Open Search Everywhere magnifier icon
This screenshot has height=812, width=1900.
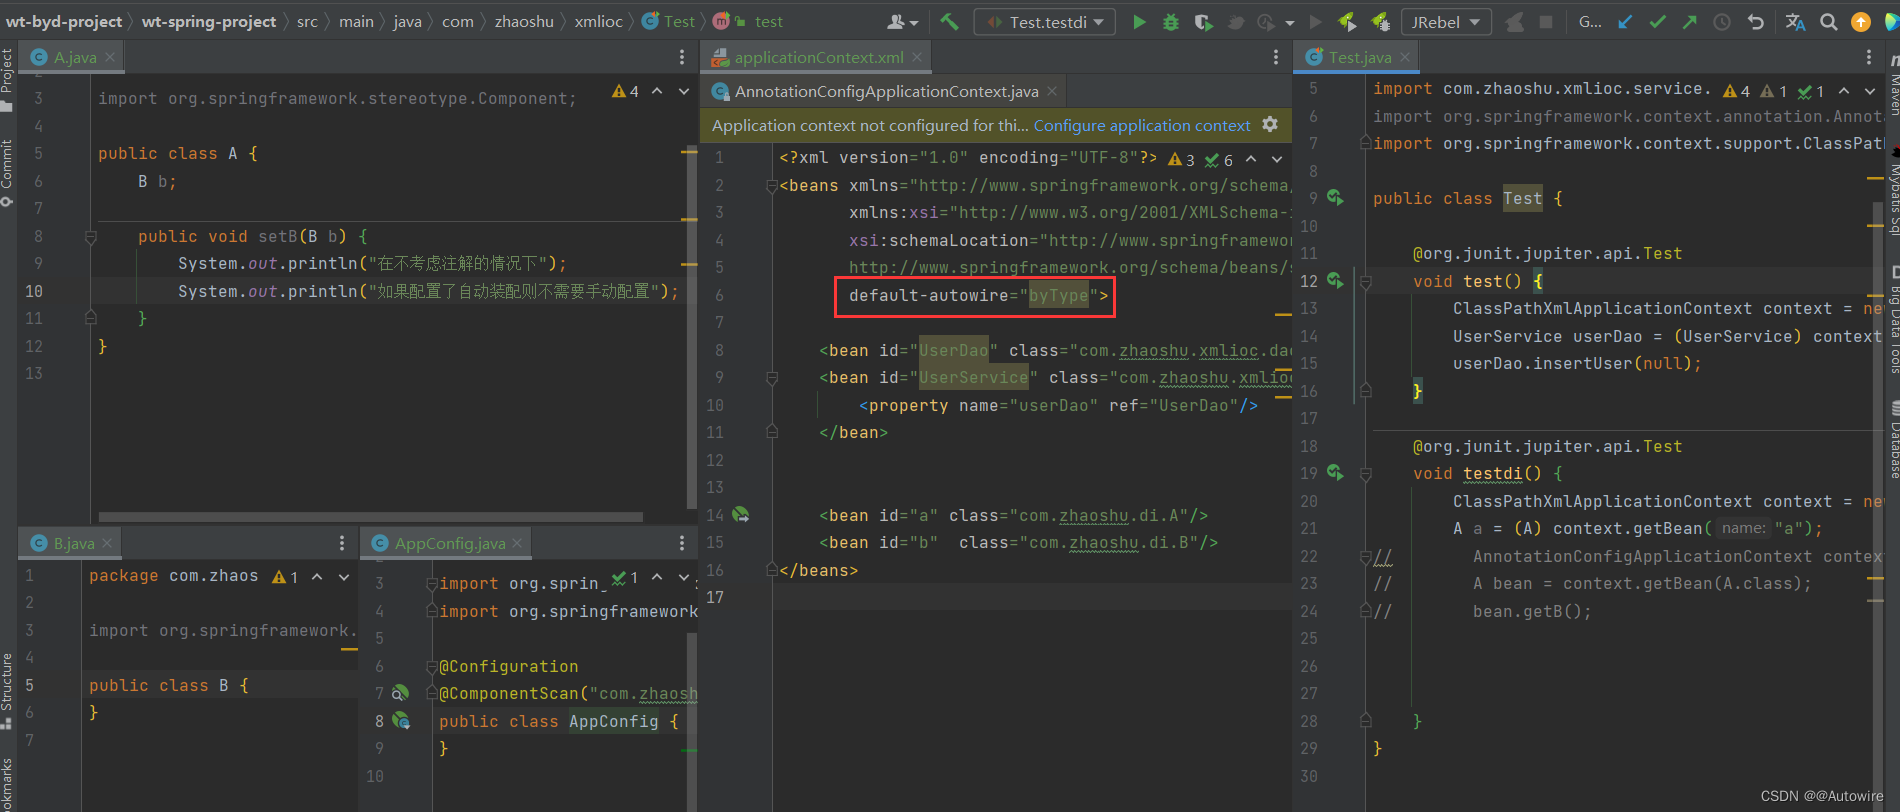click(1829, 22)
